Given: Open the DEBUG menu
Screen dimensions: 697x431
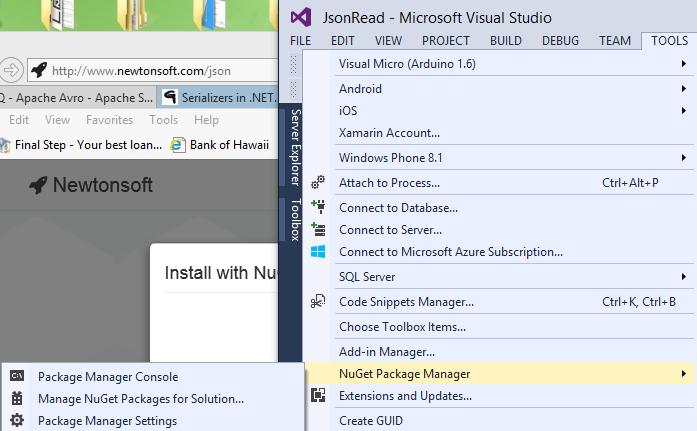Looking at the screenshot, I should [560, 40].
